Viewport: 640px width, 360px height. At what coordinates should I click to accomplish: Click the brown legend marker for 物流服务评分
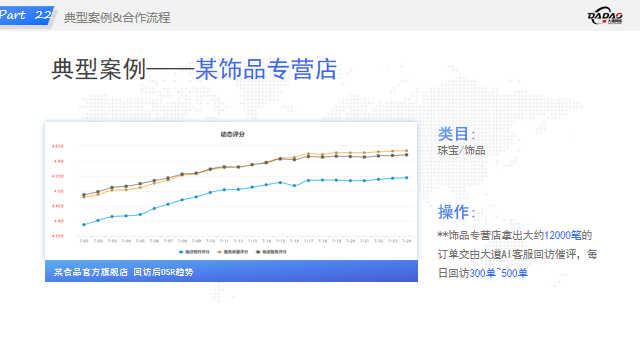(x=258, y=252)
